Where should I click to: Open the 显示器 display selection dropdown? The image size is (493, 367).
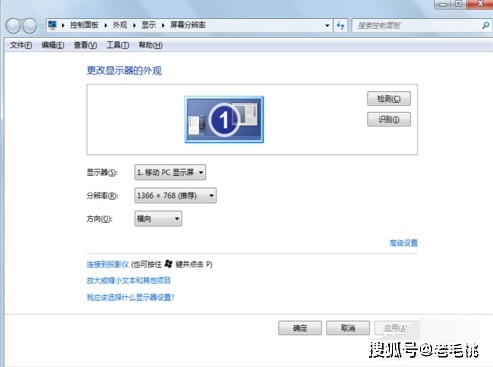170,172
